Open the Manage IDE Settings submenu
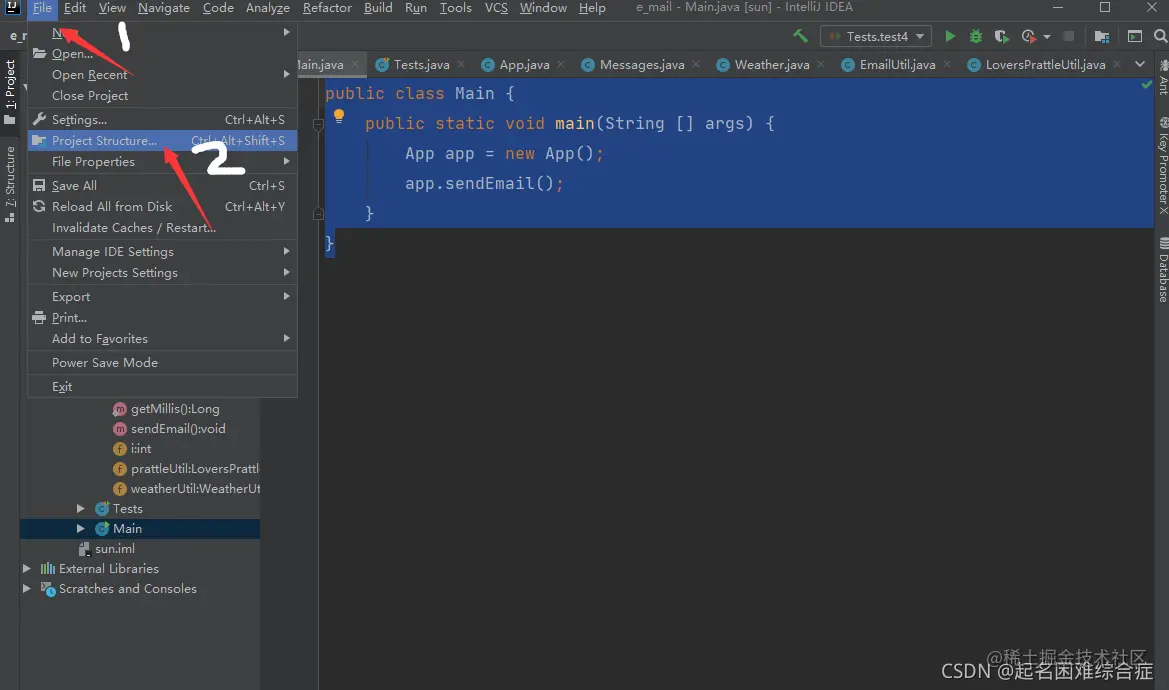The height and width of the screenshot is (690, 1169). tap(163, 252)
